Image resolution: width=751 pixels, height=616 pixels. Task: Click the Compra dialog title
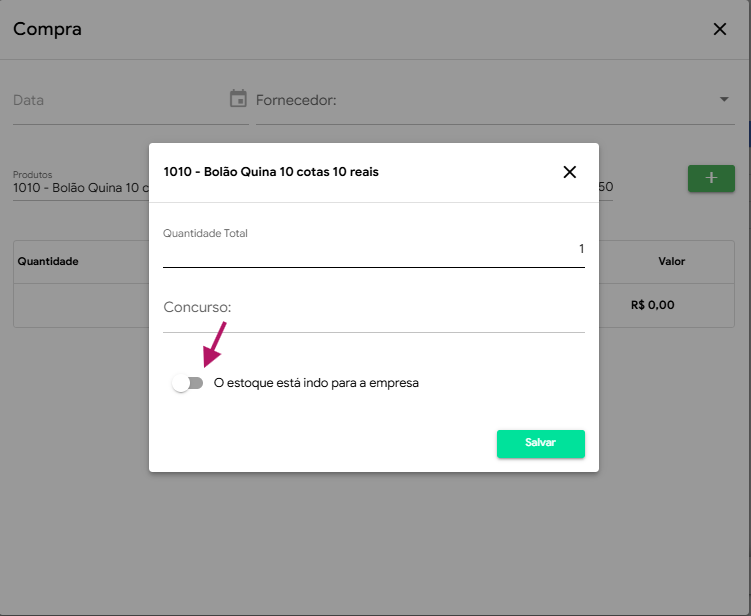click(47, 29)
